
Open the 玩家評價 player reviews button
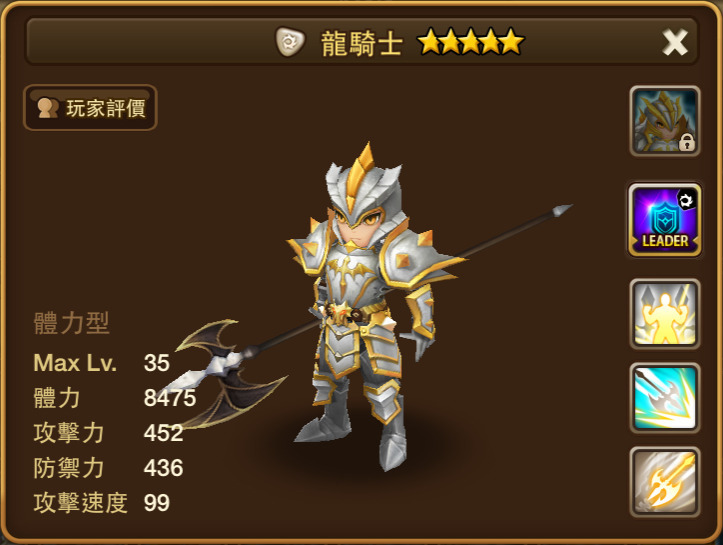click(x=90, y=108)
